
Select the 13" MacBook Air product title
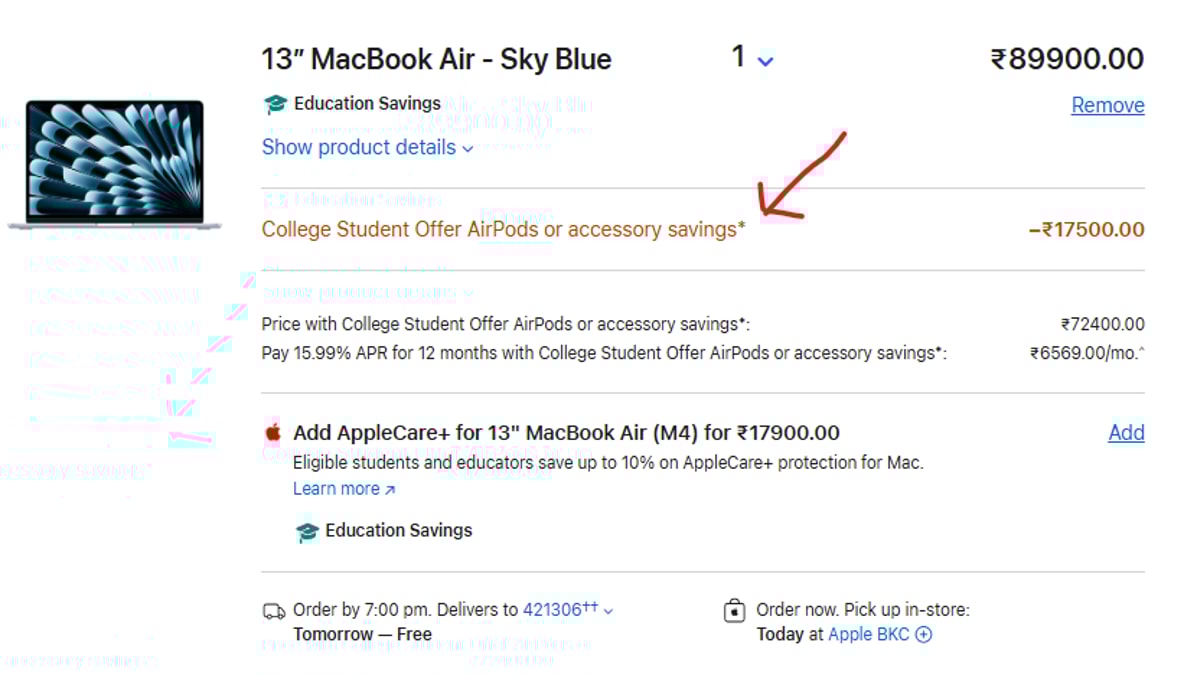pos(435,58)
